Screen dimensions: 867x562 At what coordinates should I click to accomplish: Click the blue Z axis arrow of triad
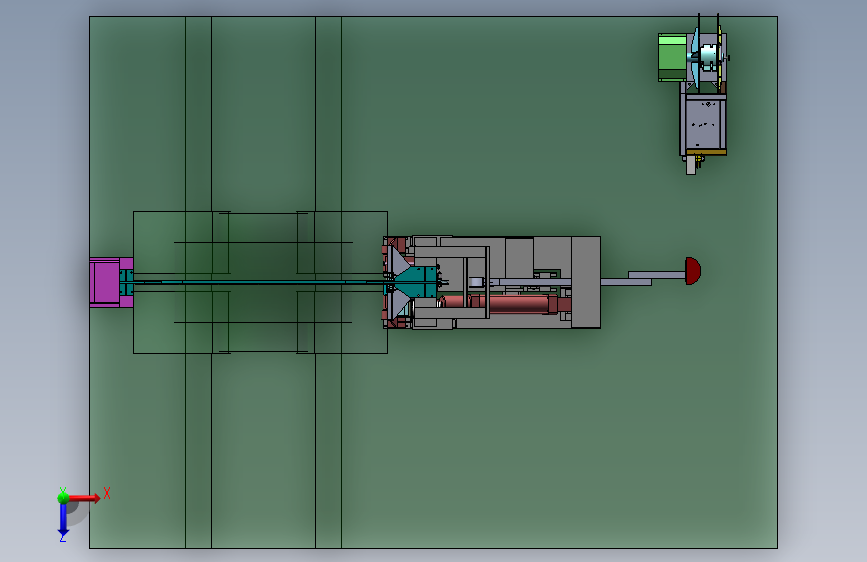click(x=63, y=521)
